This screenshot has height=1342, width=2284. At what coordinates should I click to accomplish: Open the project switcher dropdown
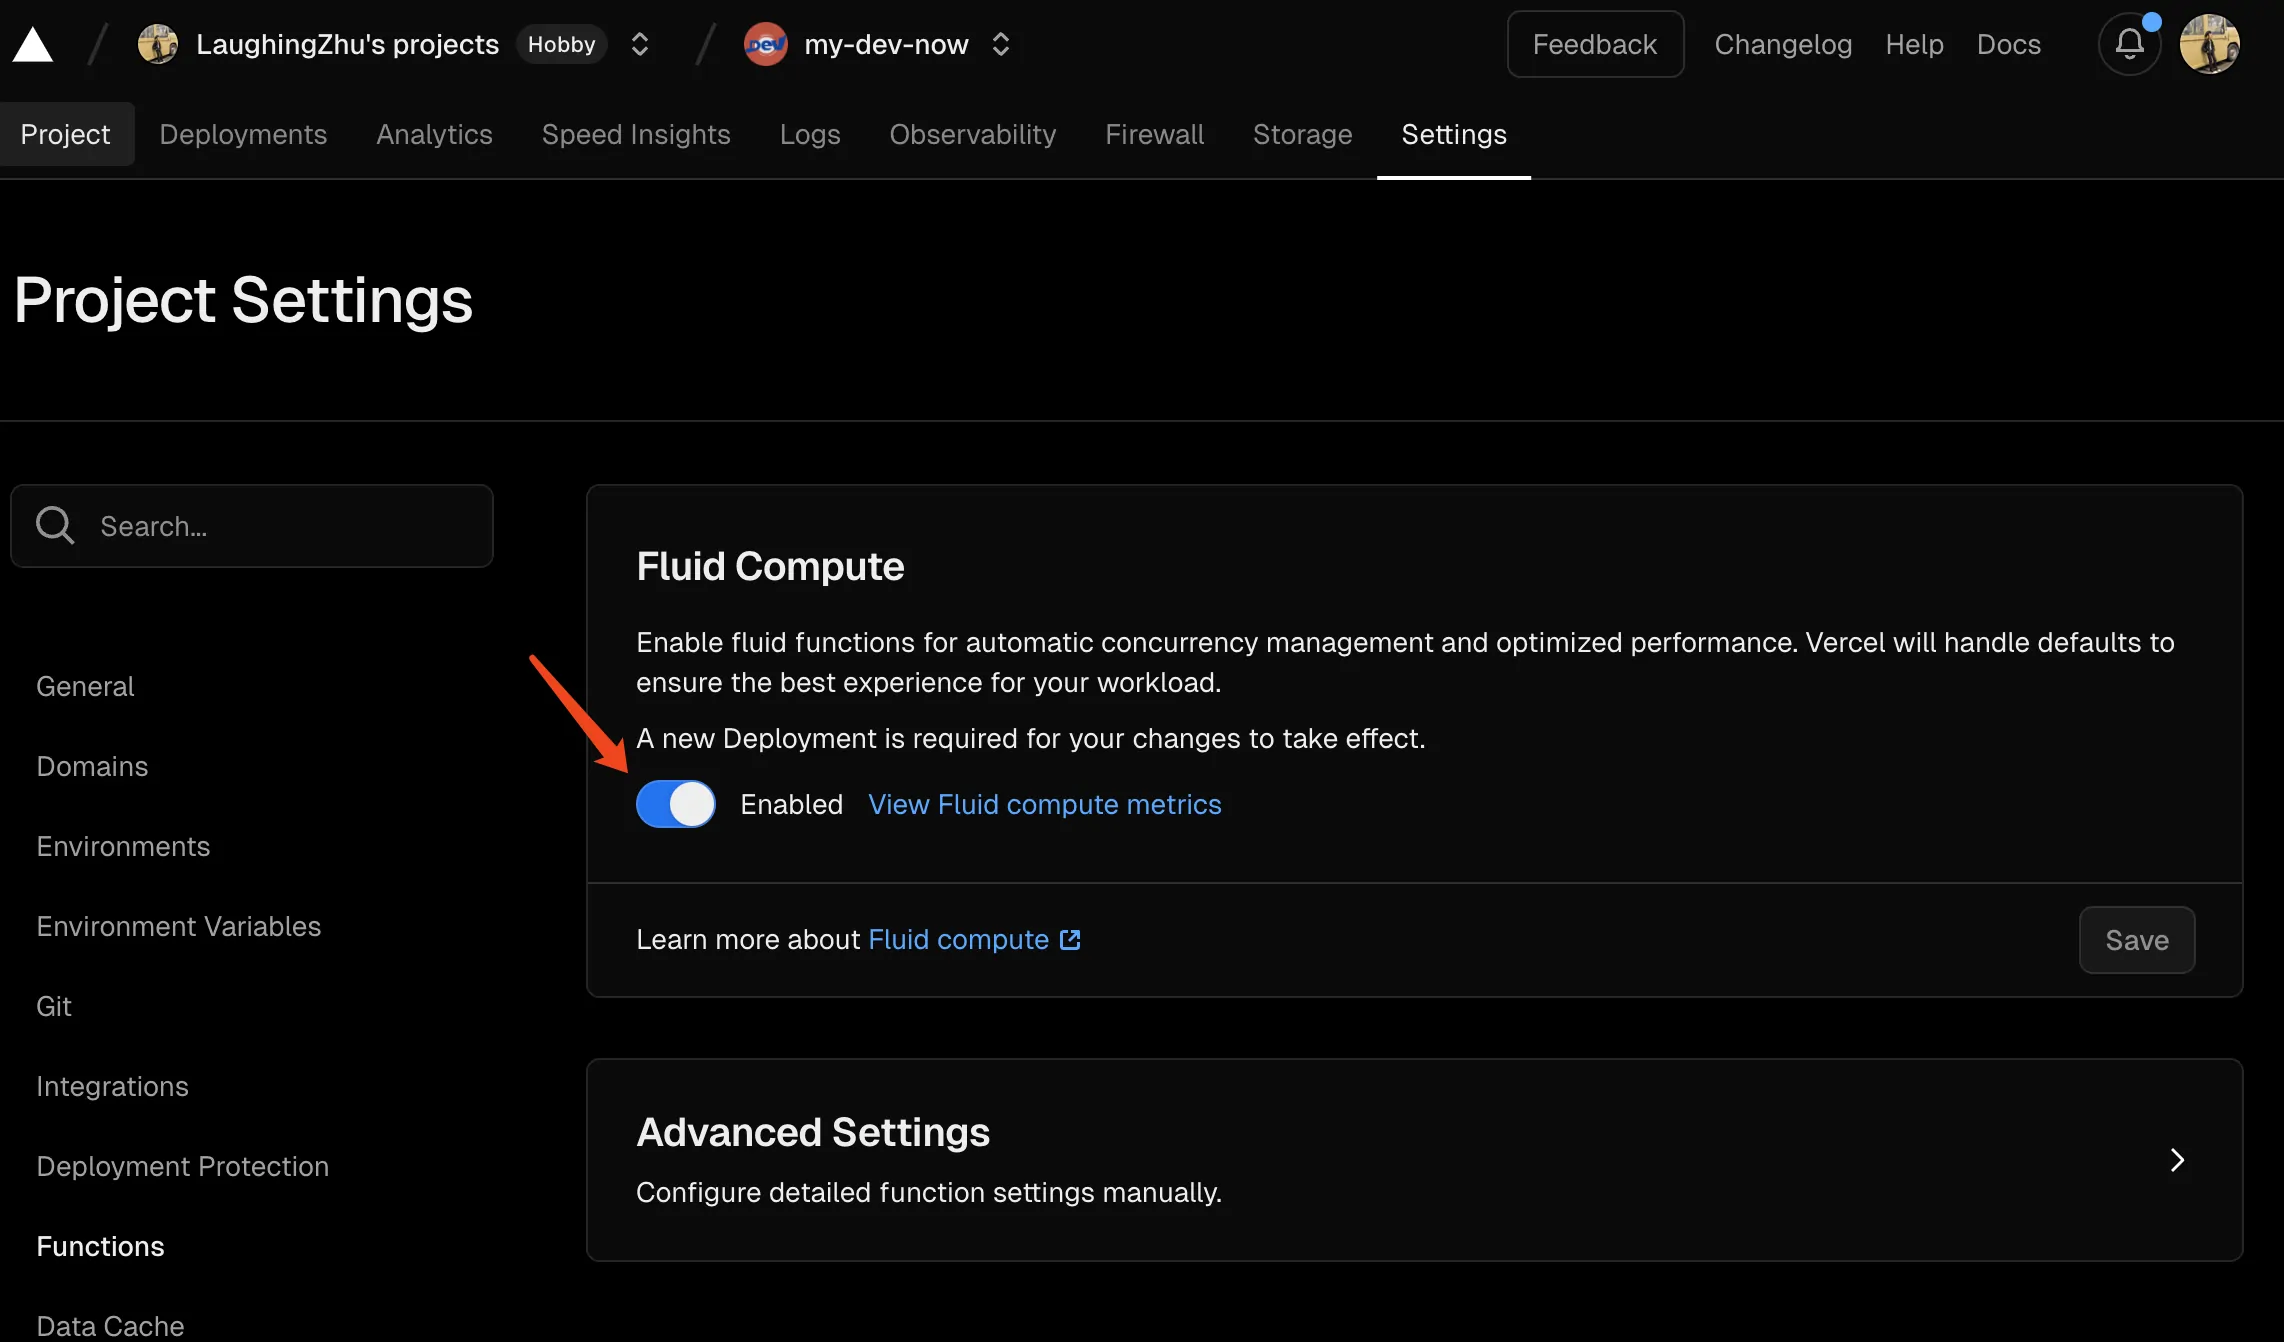(x=1001, y=44)
